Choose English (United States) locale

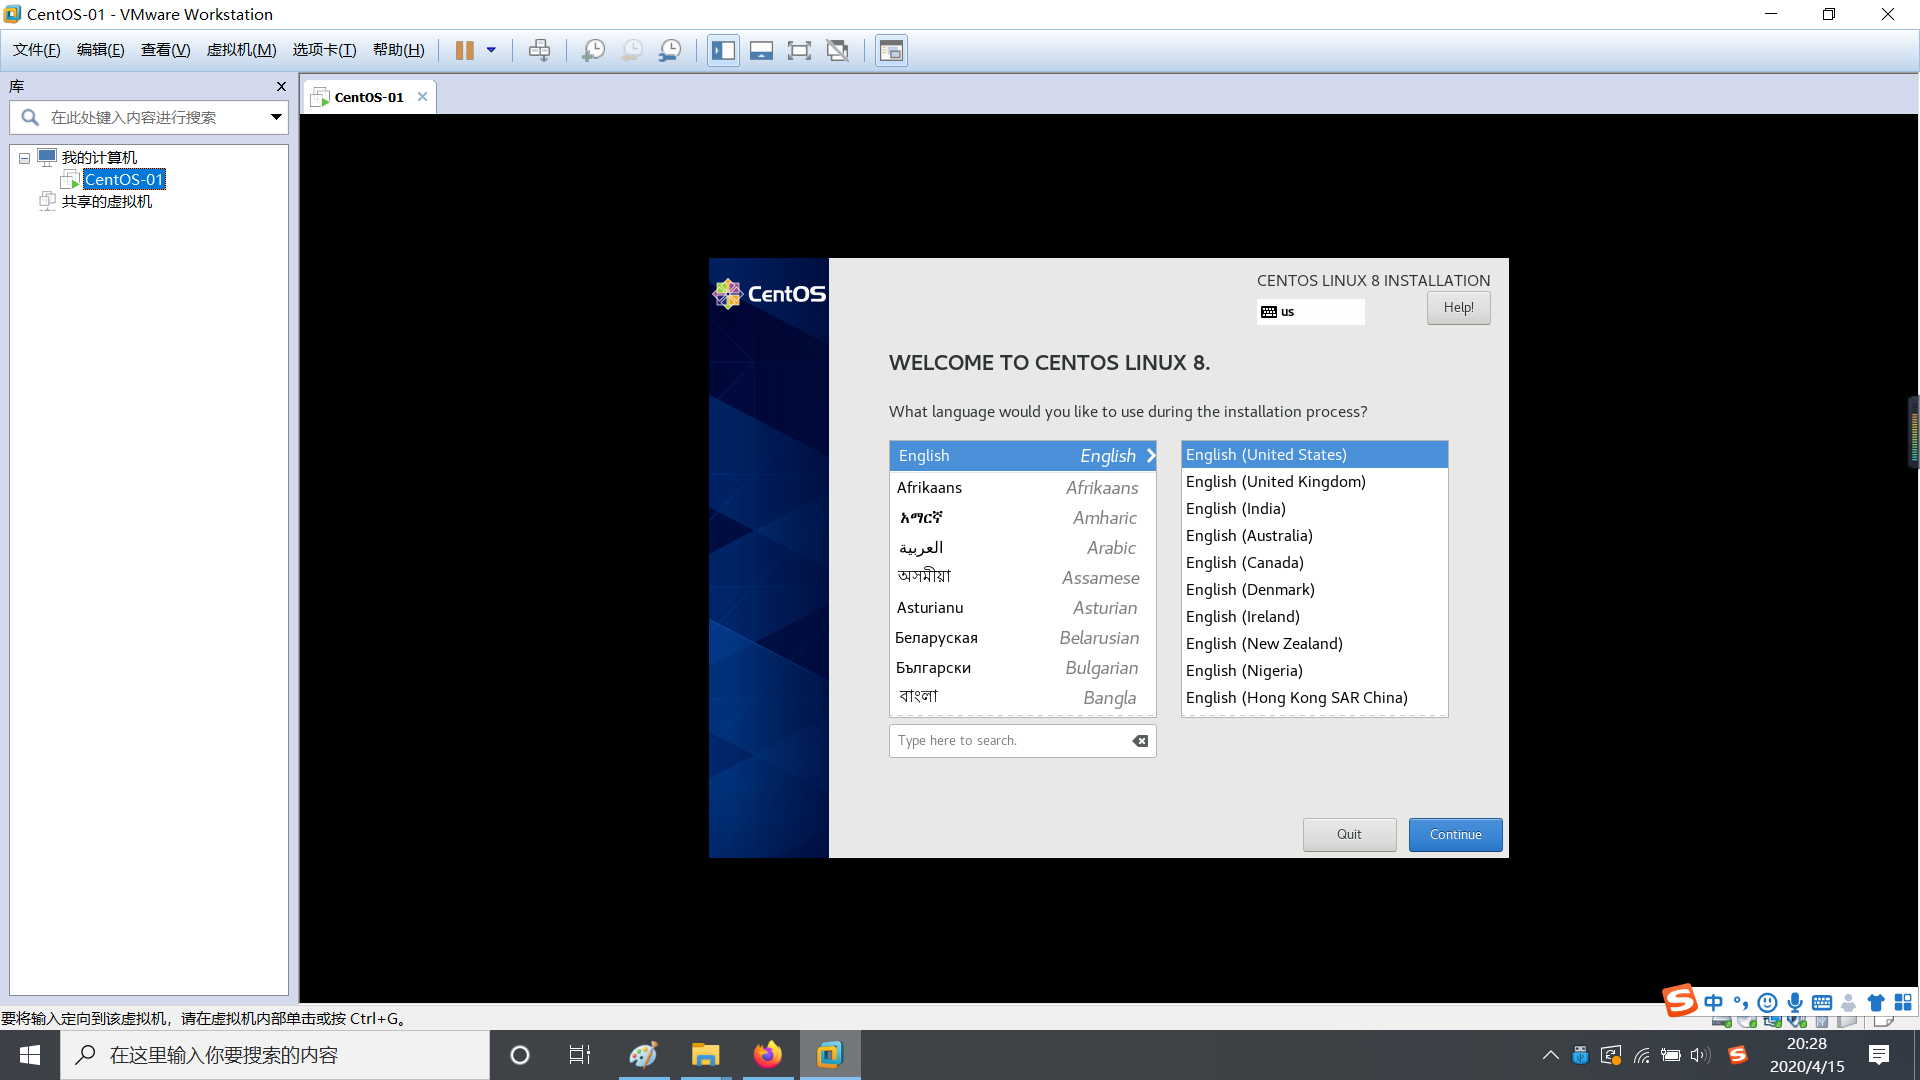1314,455
